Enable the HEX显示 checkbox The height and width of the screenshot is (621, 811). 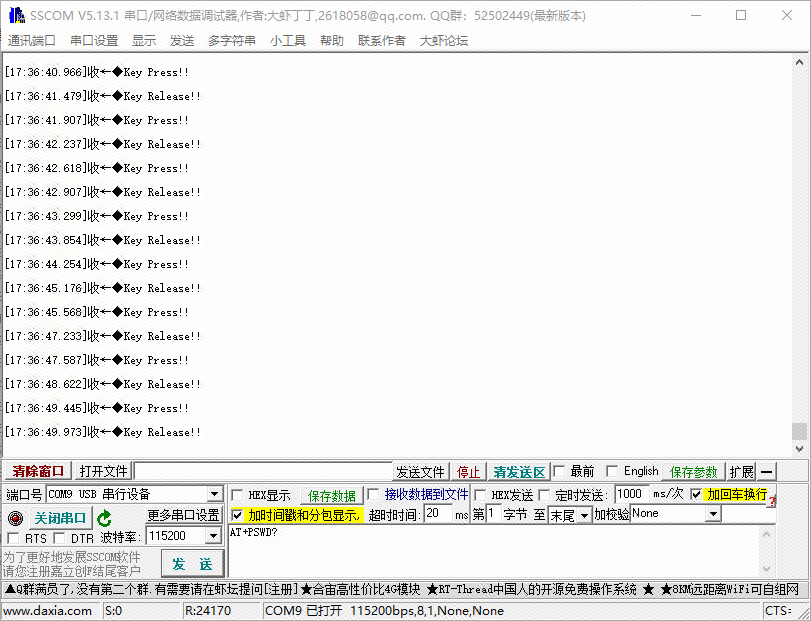tap(237, 495)
